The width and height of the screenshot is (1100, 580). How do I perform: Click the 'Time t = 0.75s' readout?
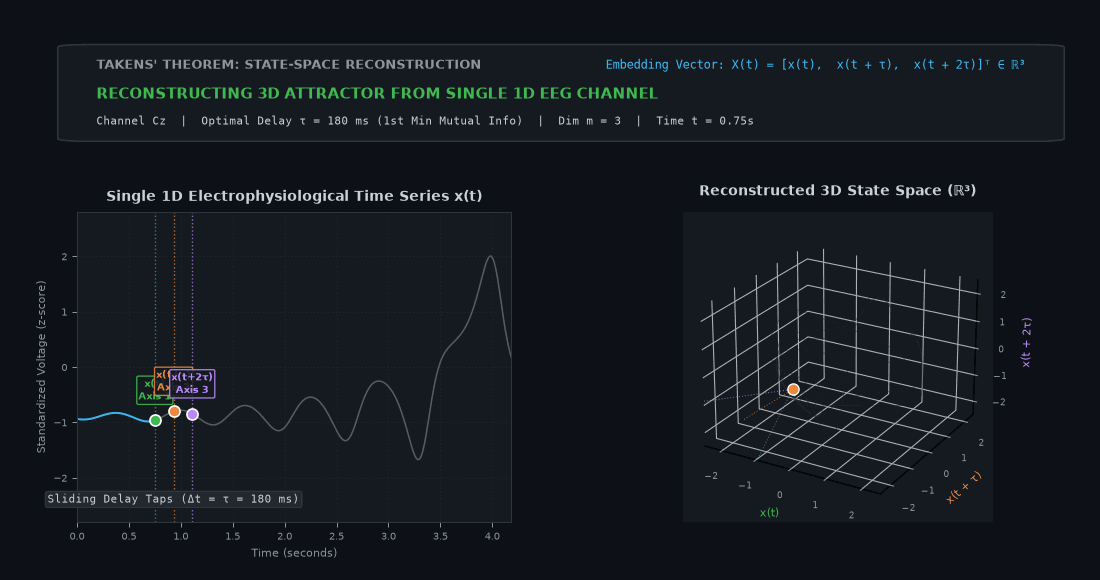[705, 121]
